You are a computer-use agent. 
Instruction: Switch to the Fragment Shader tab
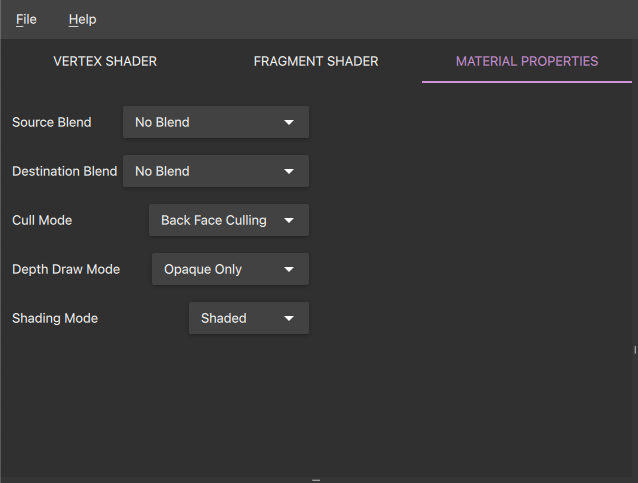(x=316, y=61)
